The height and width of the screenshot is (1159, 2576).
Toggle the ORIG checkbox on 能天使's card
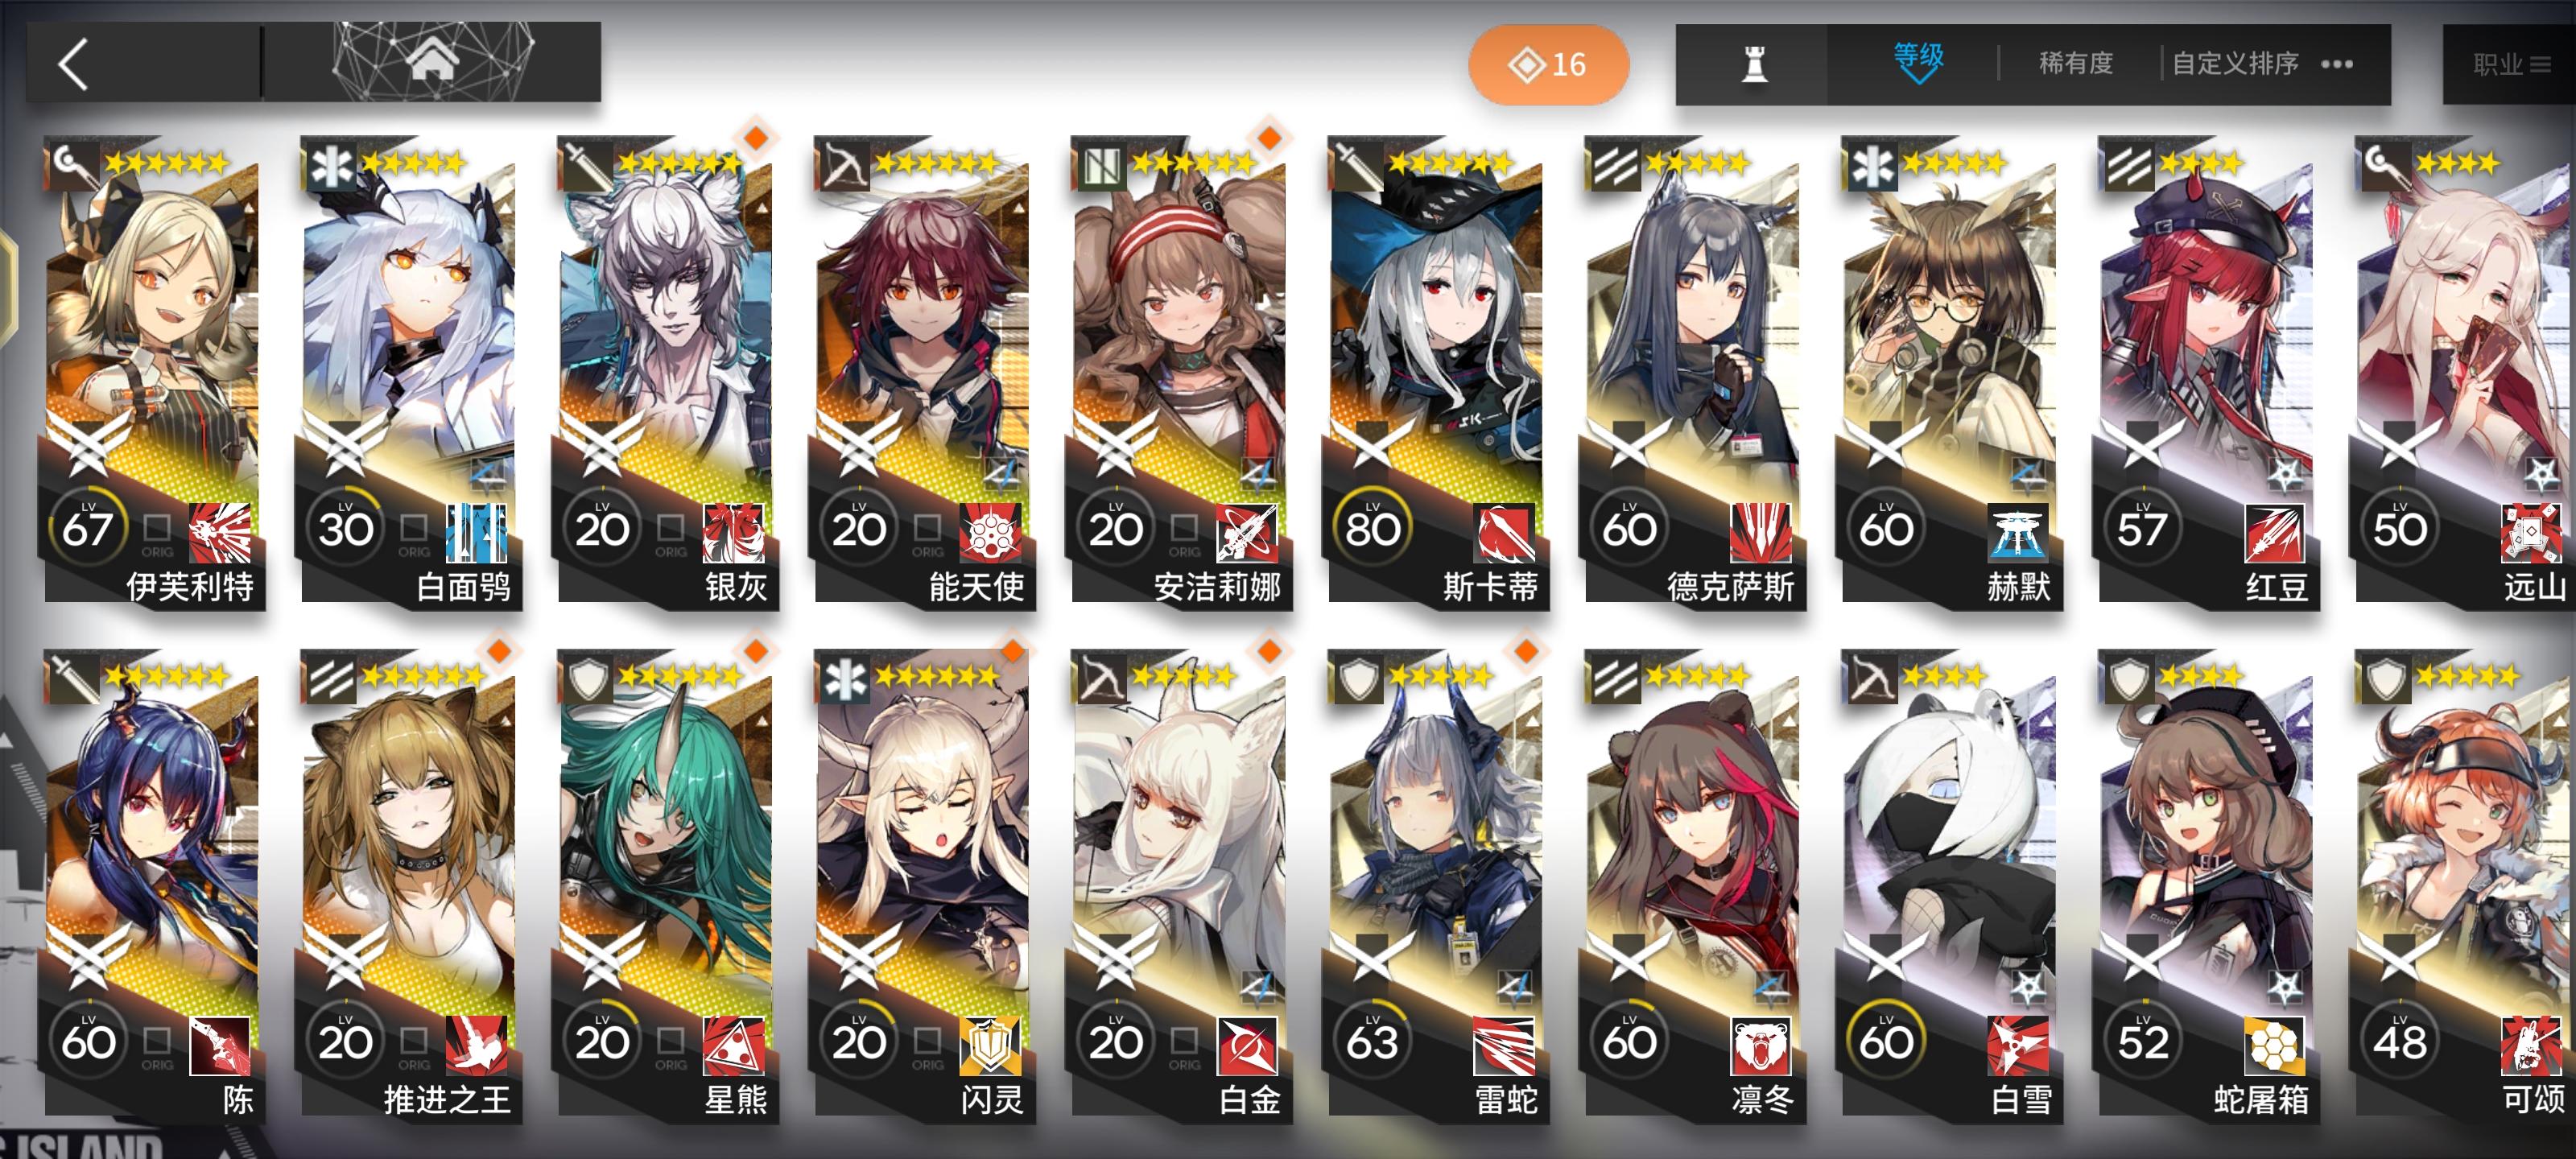tap(927, 527)
